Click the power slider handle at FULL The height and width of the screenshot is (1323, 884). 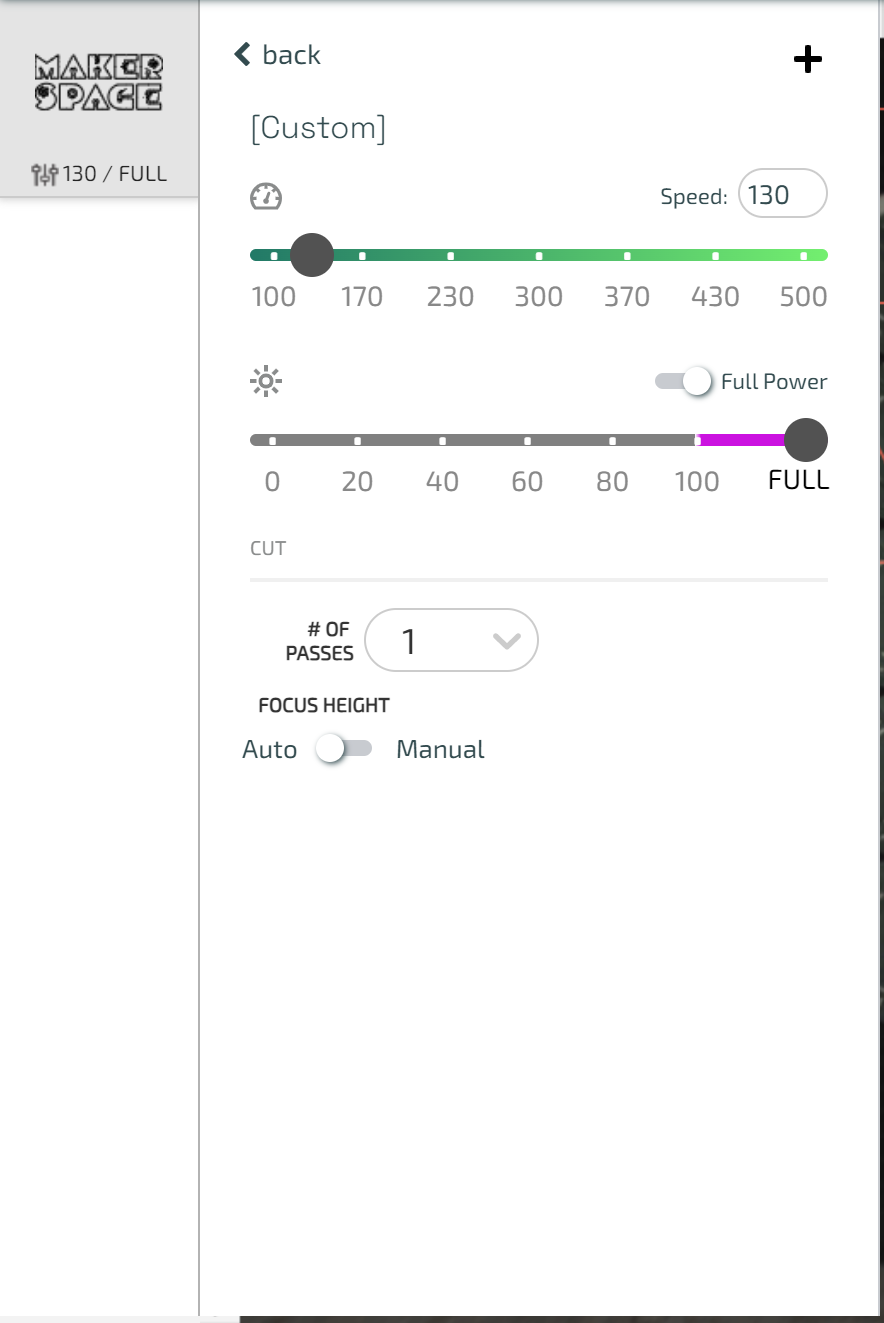point(806,440)
